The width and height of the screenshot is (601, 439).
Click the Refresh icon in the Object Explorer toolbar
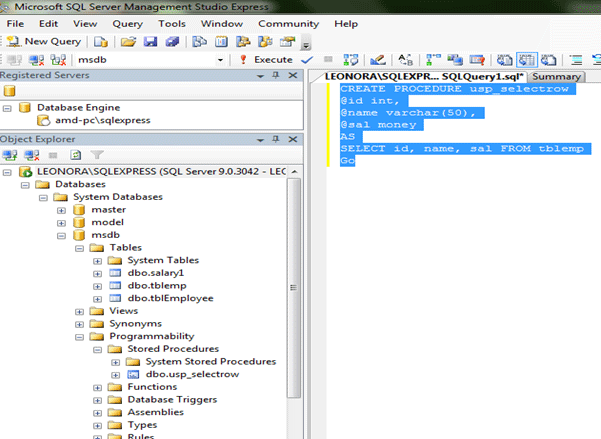tap(76, 155)
